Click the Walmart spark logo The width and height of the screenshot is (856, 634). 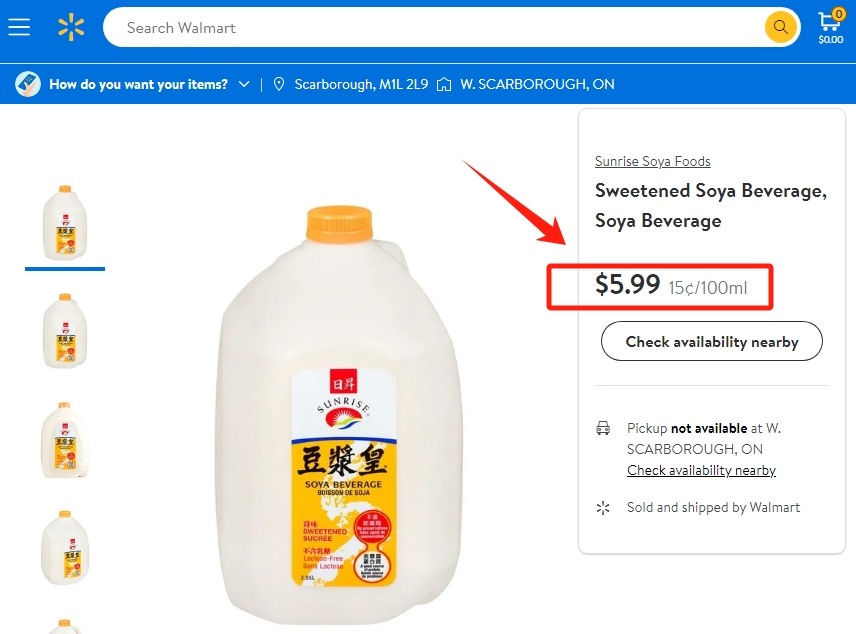71,27
